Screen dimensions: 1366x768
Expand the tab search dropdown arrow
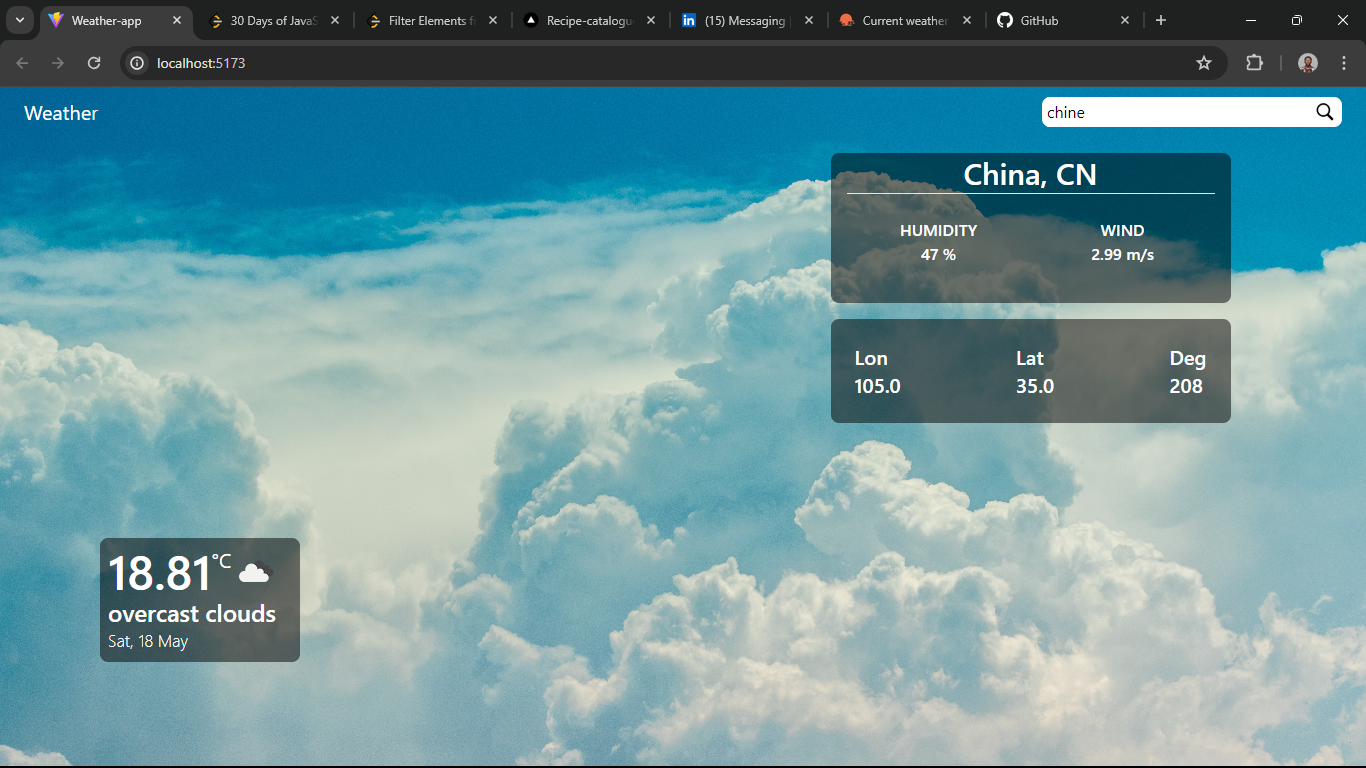click(x=19, y=20)
